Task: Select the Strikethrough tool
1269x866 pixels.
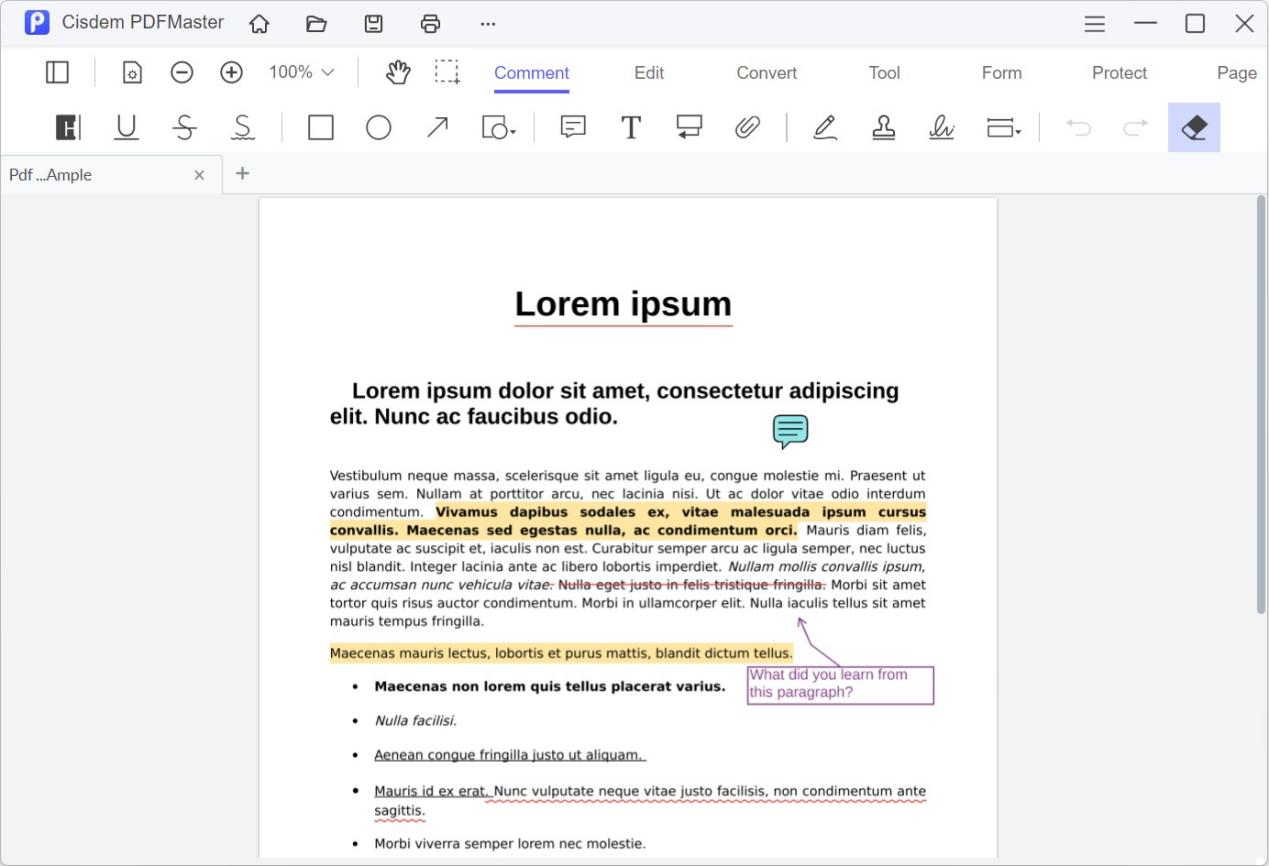Action: tap(184, 127)
